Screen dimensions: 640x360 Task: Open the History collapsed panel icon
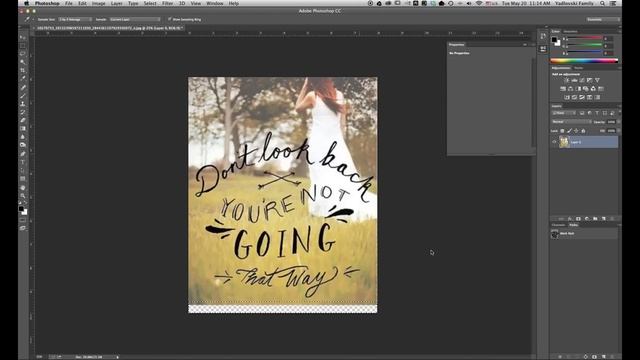pyautogui.click(x=543, y=37)
